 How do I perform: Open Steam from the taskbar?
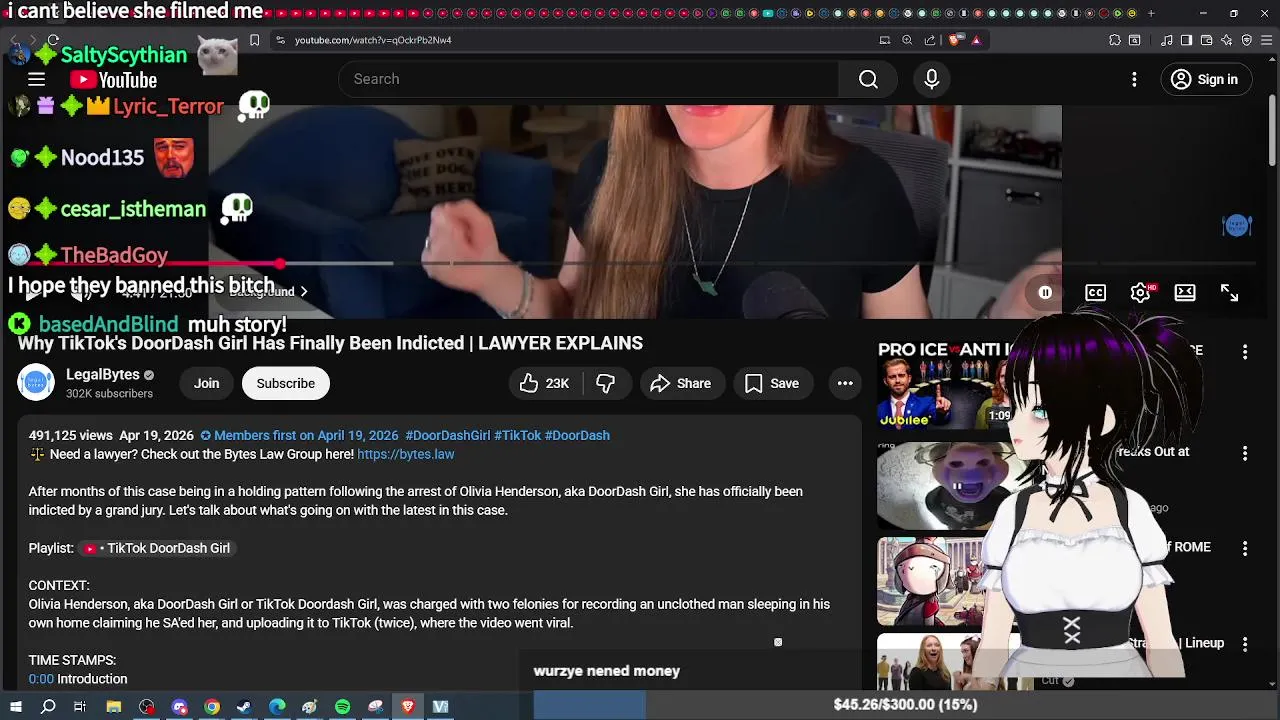pyautogui.click(x=244, y=707)
